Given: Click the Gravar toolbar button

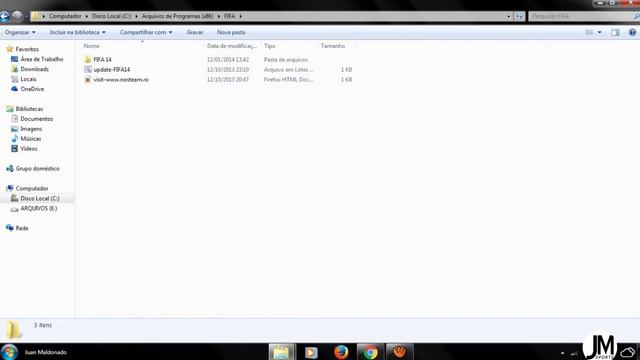Looking at the screenshot, I should [195, 32].
